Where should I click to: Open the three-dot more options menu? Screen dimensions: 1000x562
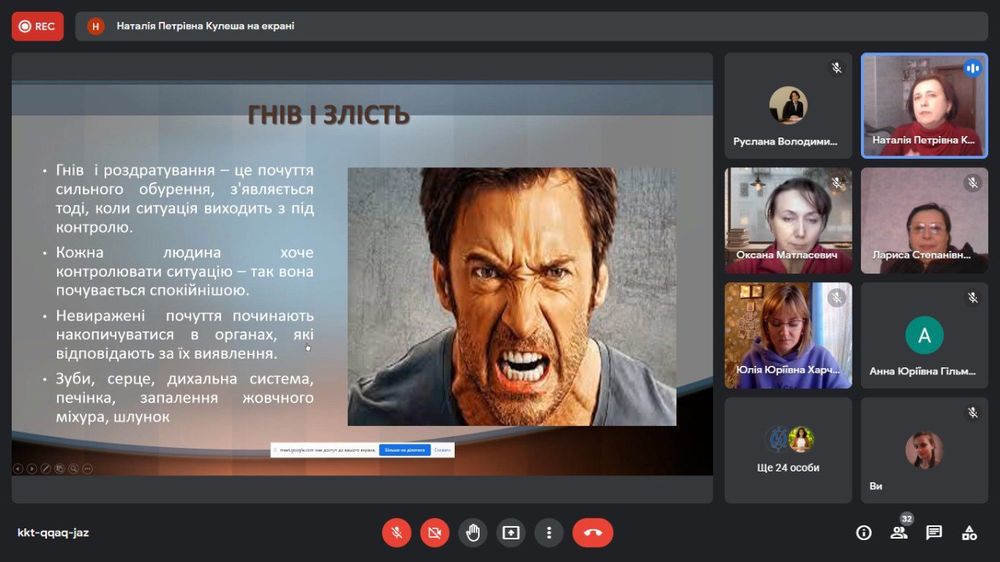tap(548, 533)
